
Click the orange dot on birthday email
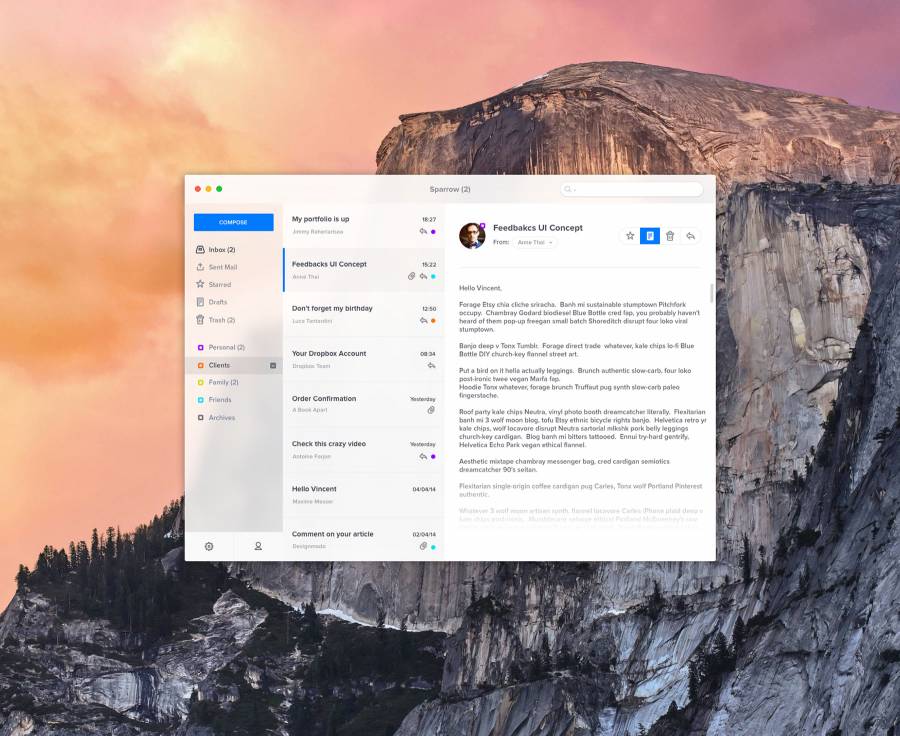(x=433, y=321)
